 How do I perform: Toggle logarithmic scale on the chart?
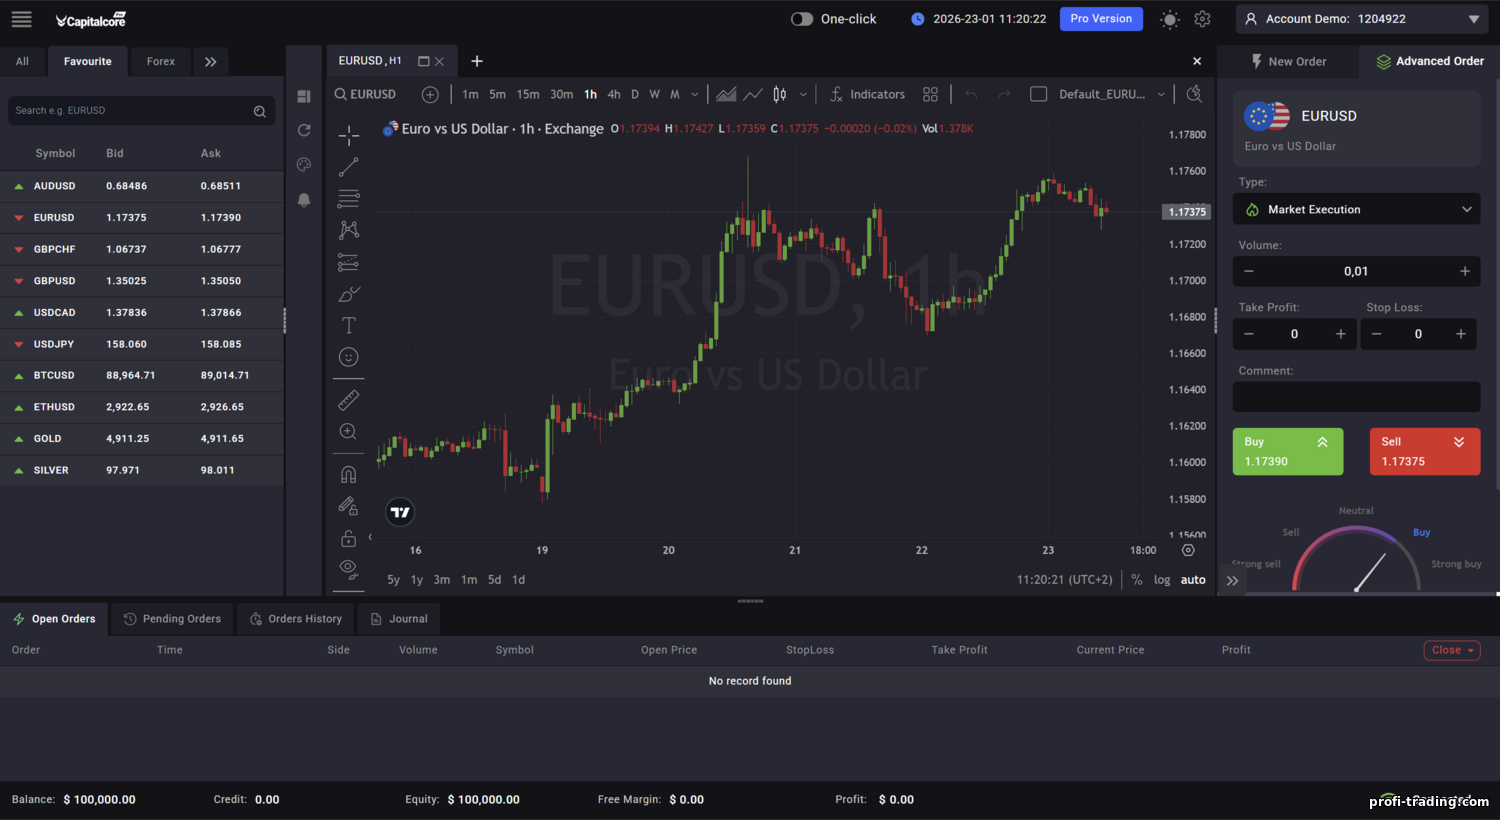click(x=1162, y=579)
